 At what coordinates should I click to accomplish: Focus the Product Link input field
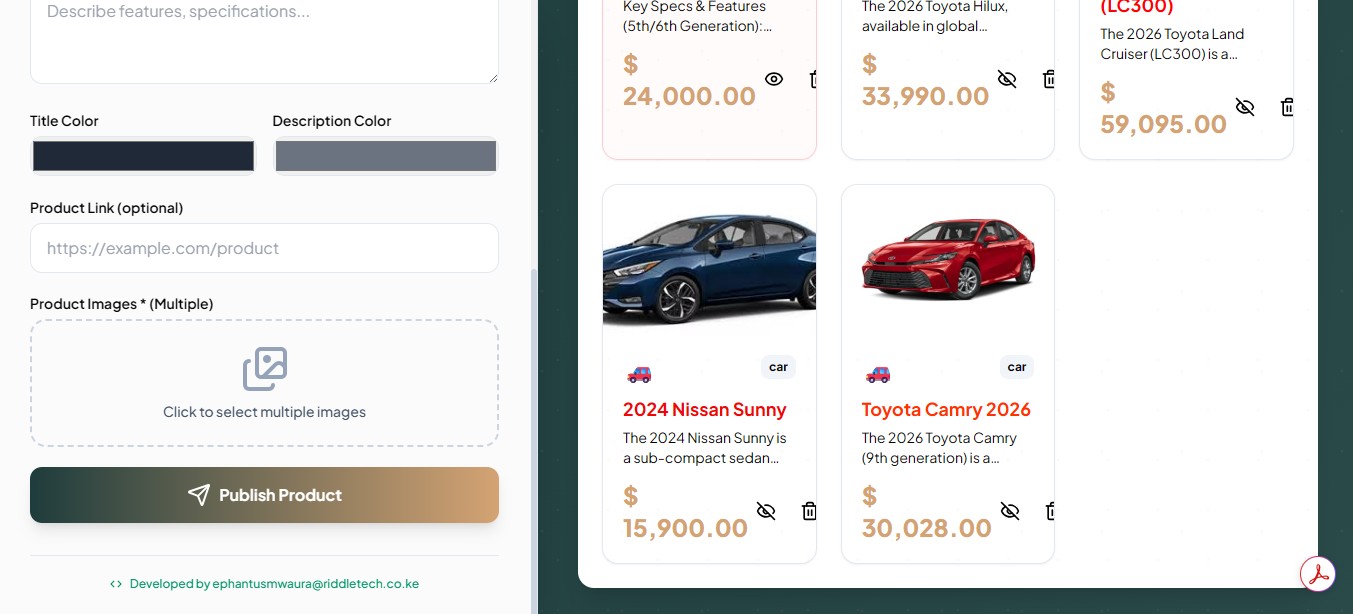(264, 248)
